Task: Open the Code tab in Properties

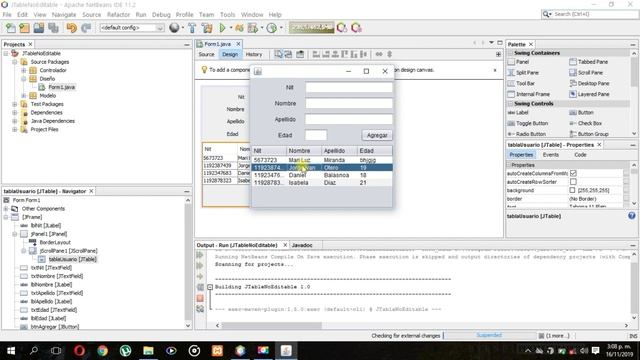Action: pyautogui.click(x=580, y=155)
